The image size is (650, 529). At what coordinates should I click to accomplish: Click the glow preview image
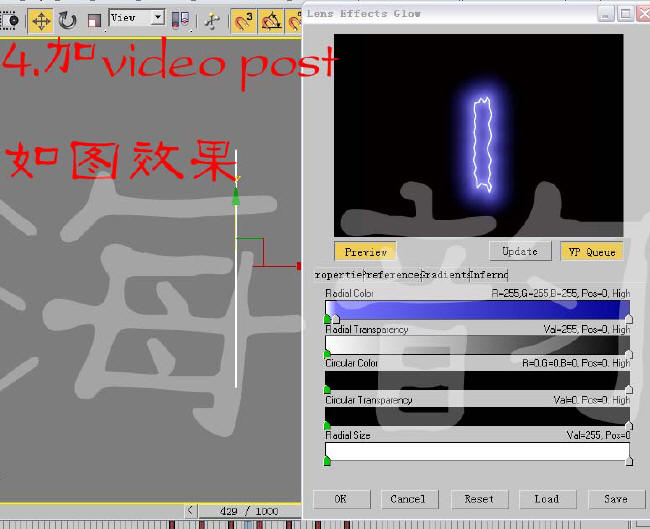[x=478, y=135]
